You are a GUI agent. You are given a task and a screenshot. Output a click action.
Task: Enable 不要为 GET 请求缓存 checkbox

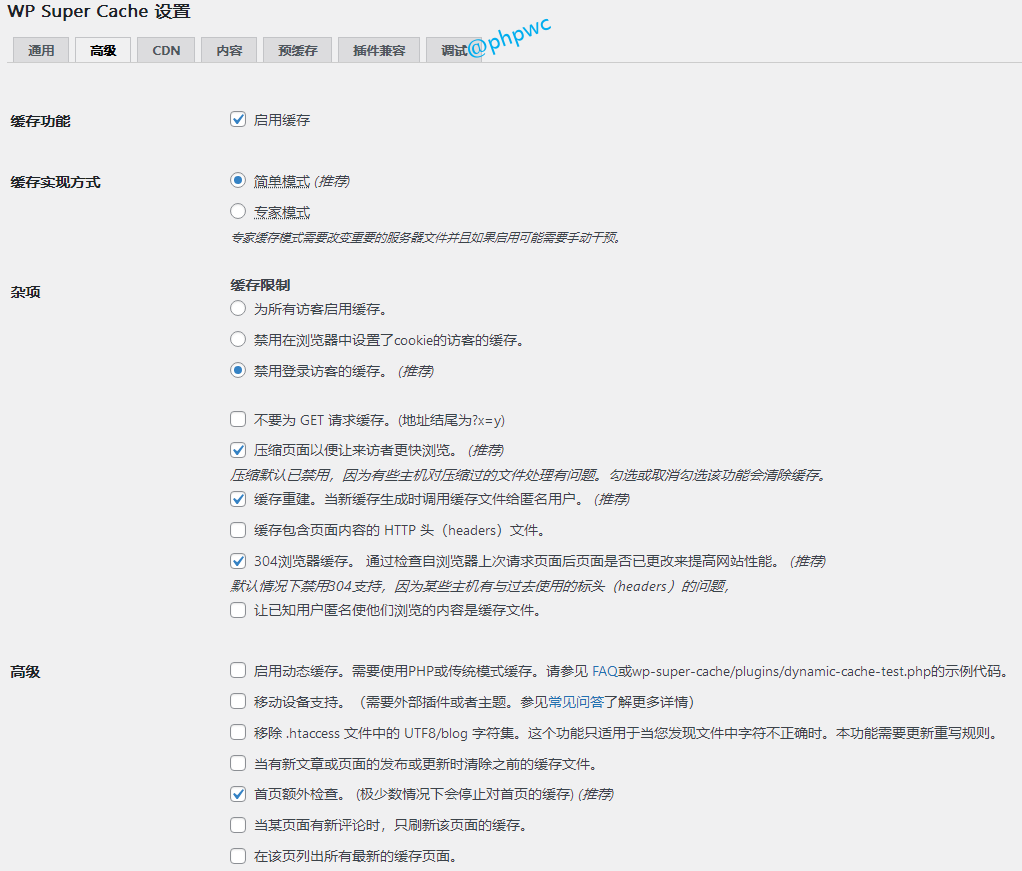pyautogui.click(x=238, y=419)
